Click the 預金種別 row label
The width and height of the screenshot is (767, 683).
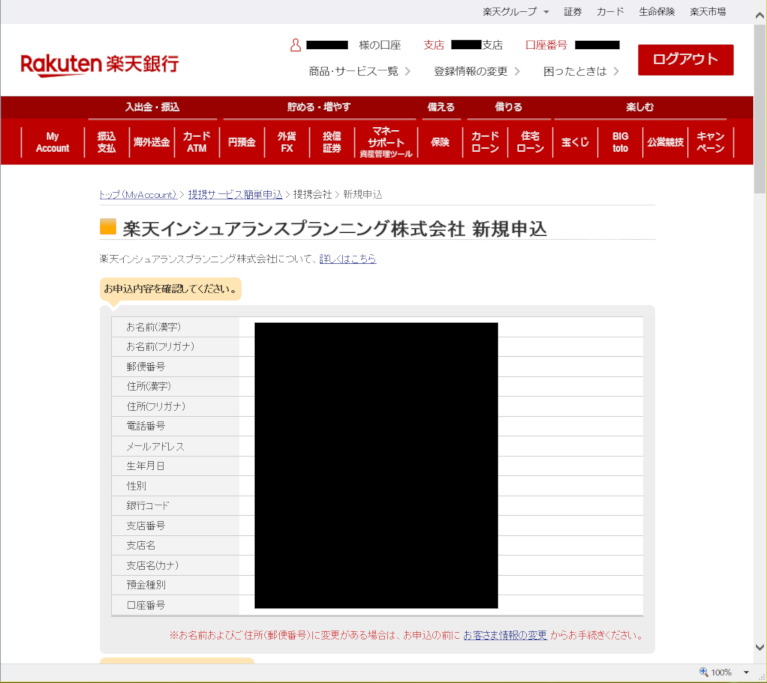(x=146, y=585)
